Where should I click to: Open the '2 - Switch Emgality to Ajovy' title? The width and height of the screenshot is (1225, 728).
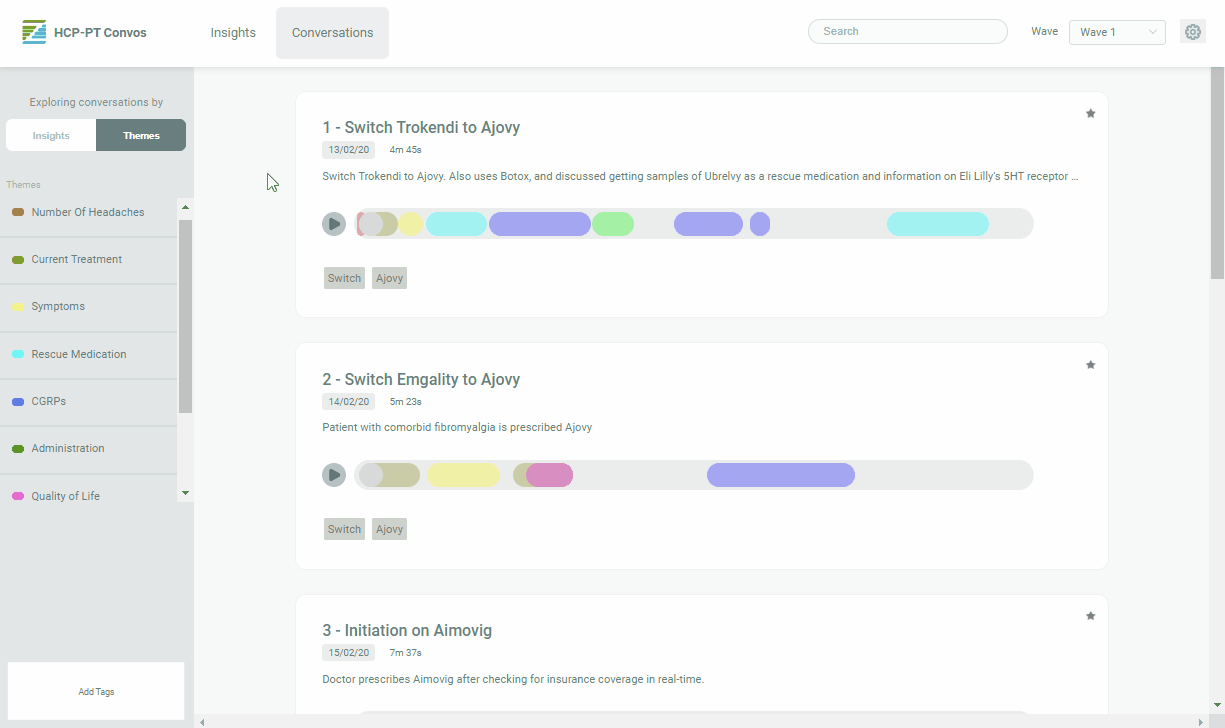(x=421, y=379)
